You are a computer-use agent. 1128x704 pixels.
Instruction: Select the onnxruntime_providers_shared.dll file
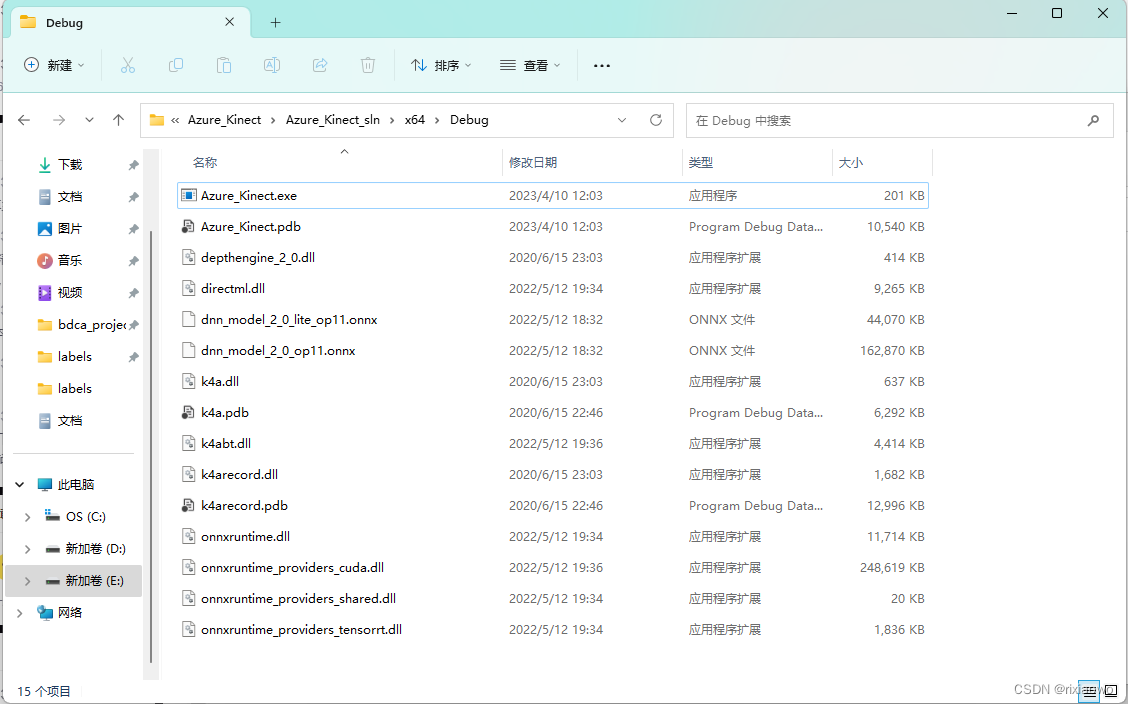pyautogui.click(x=552, y=598)
